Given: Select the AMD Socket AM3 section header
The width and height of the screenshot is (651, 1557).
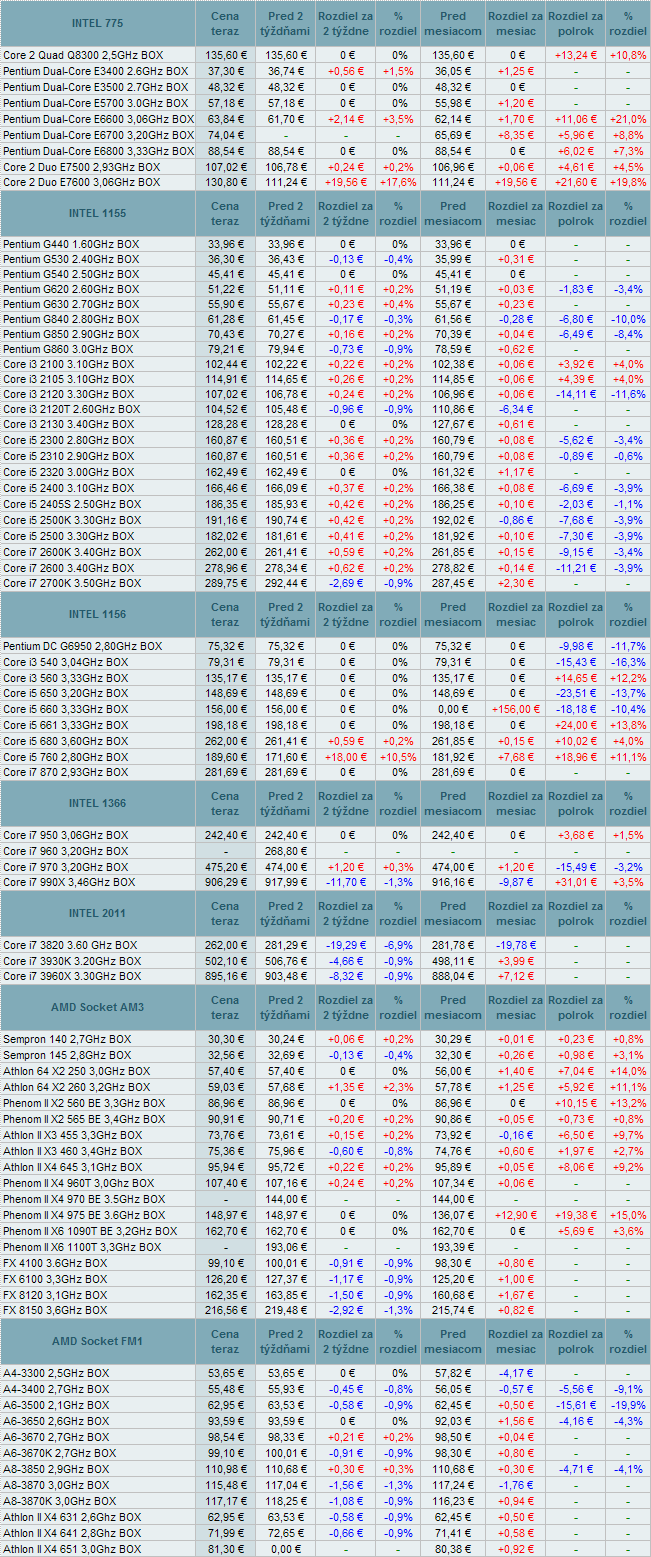Looking at the screenshot, I should point(98,1007).
